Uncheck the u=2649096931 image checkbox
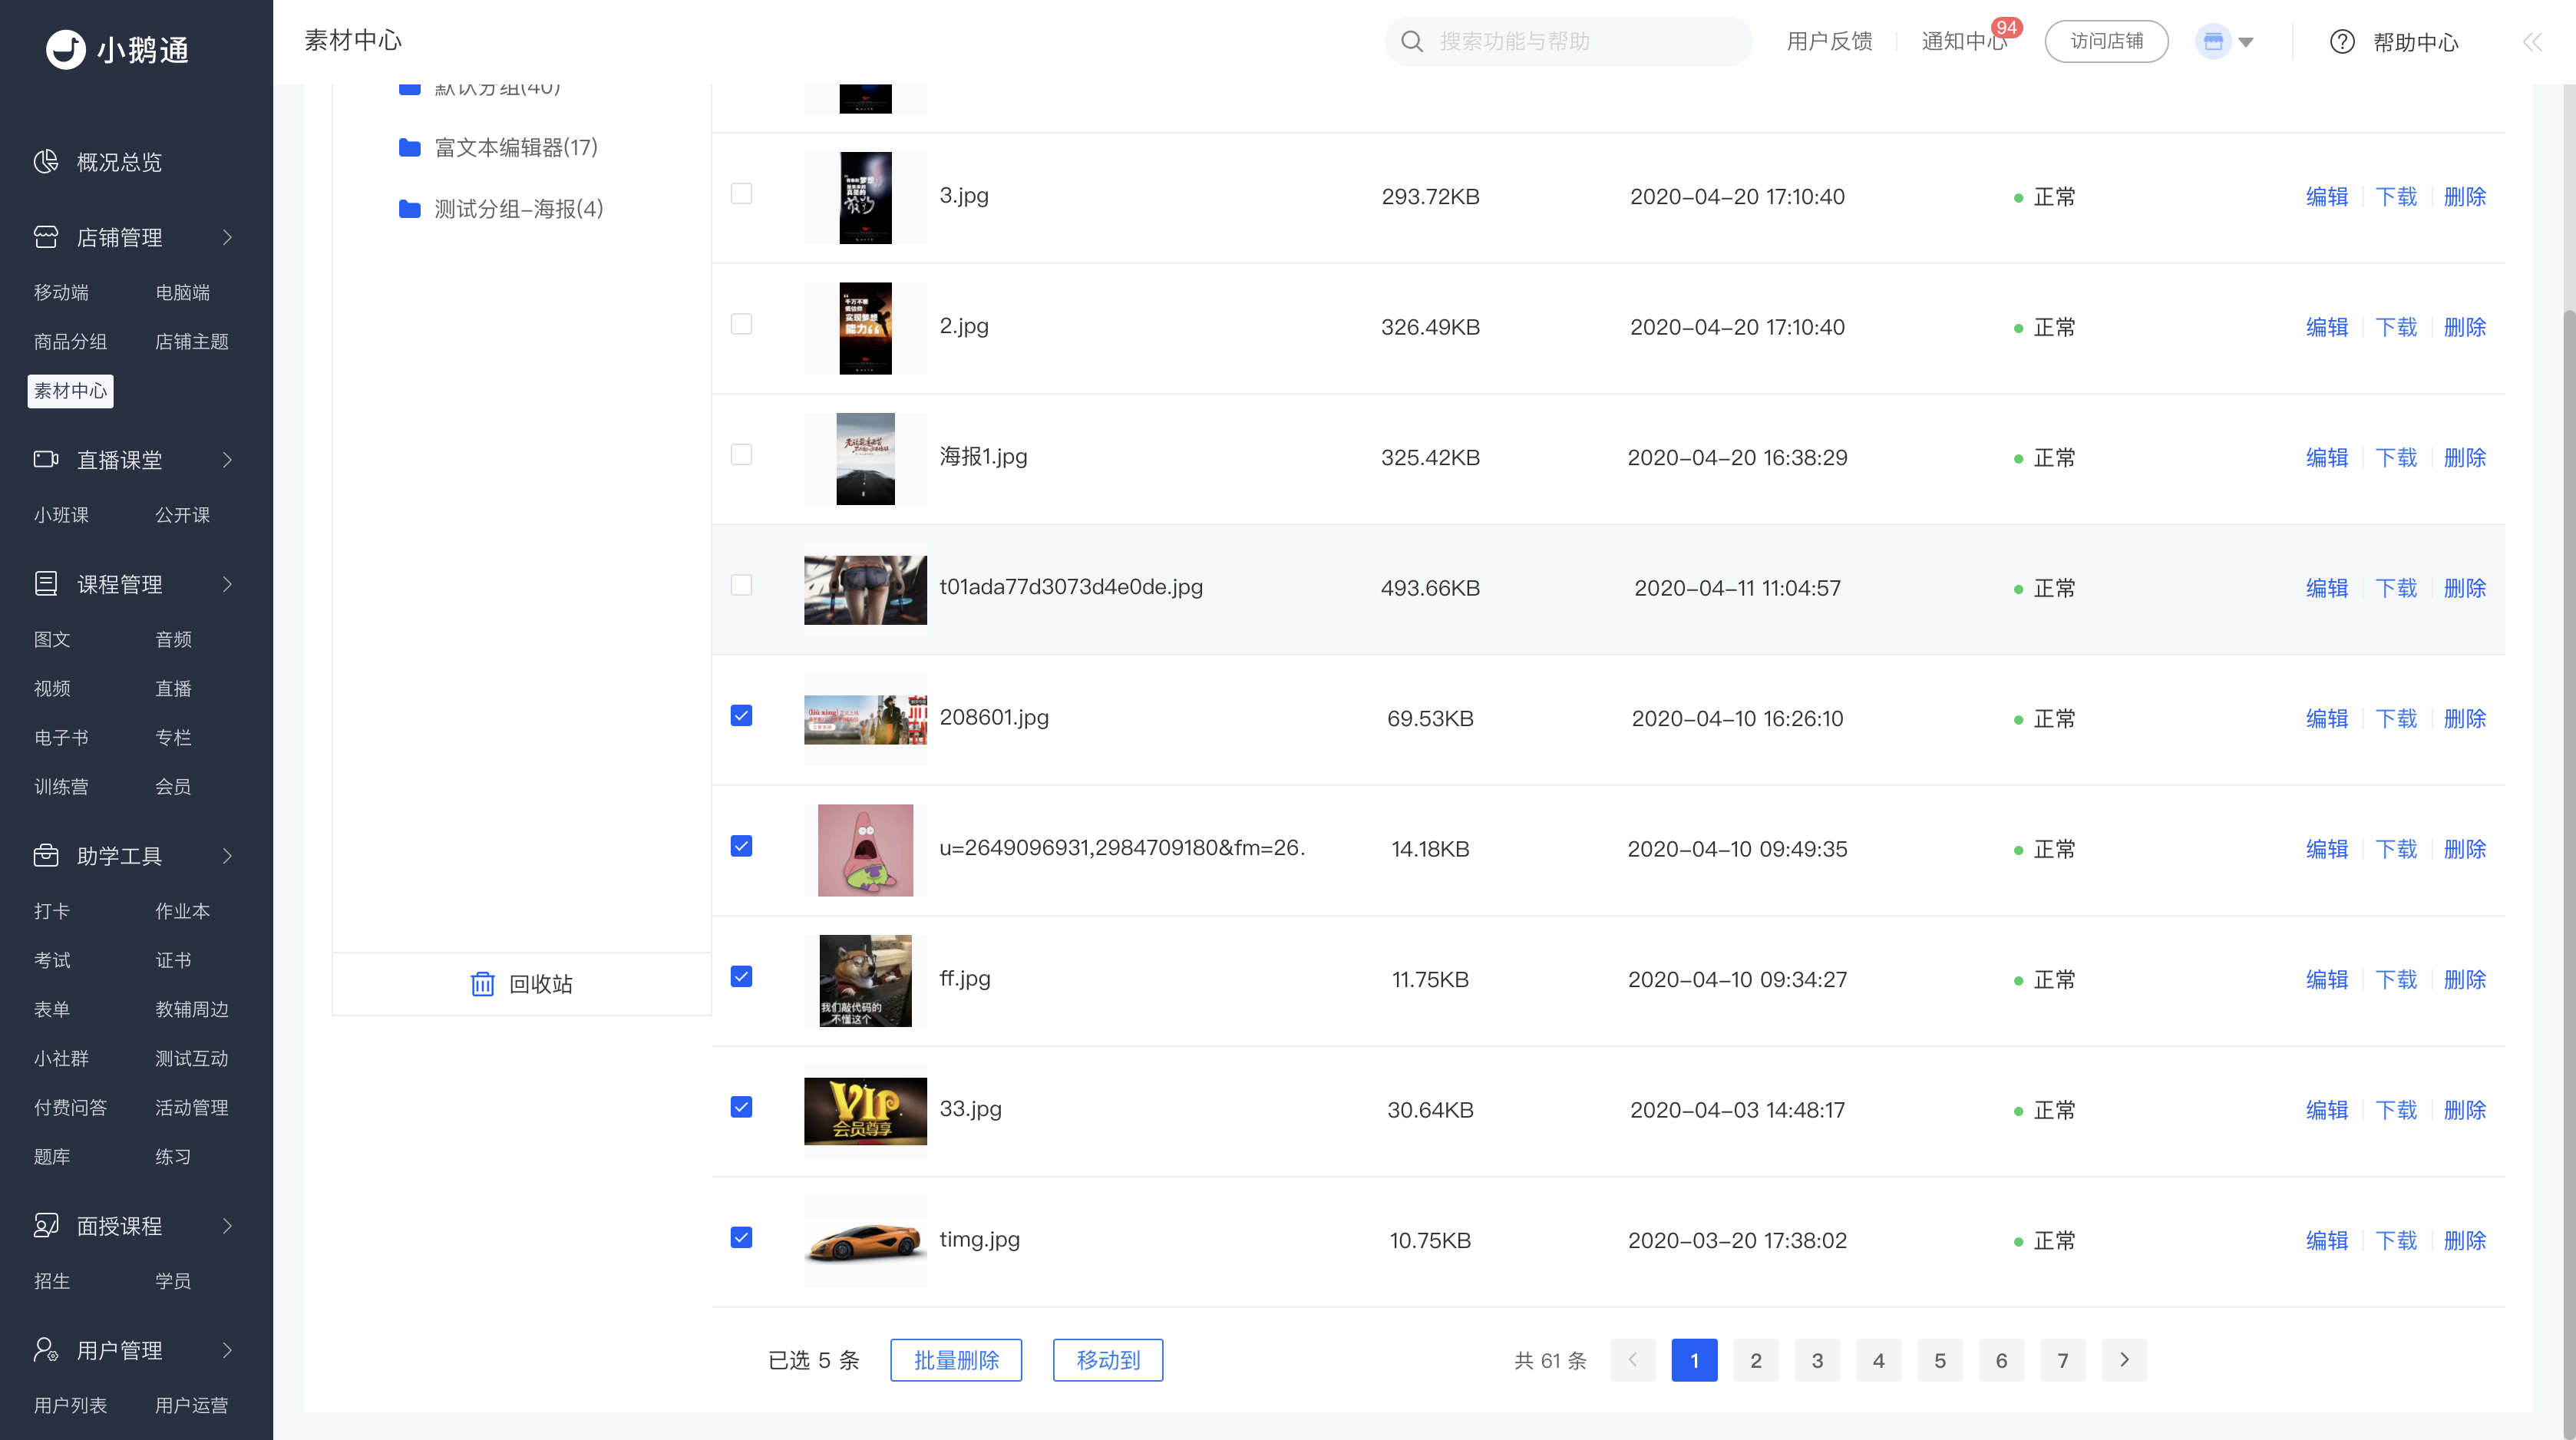Viewport: 2576px width, 1440px height. (x=741, y=846)
